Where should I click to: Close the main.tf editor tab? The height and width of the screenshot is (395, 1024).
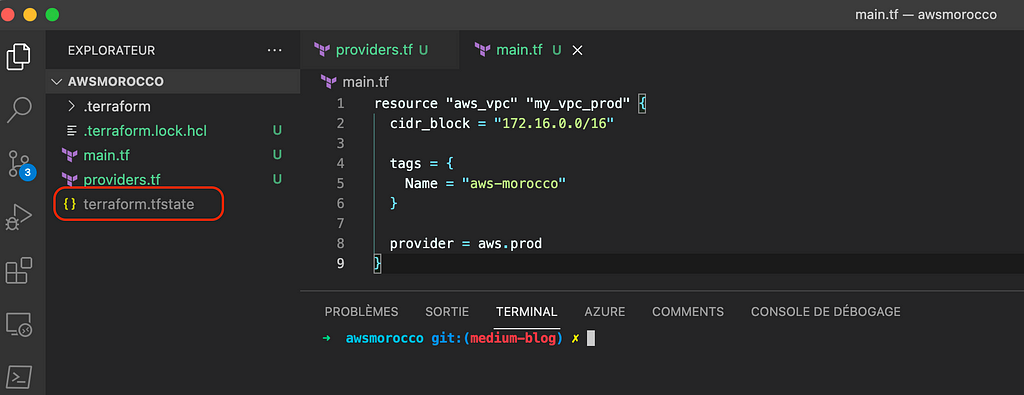(577, 50)
